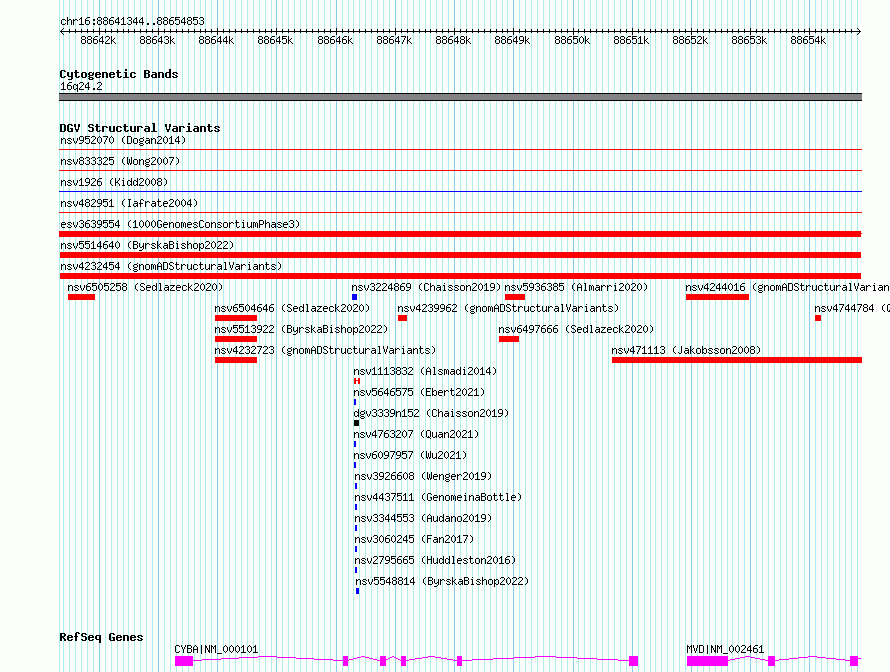Open esv3639554 (1000GenomesConsortiumPhase3) label

tap(180, 224)
